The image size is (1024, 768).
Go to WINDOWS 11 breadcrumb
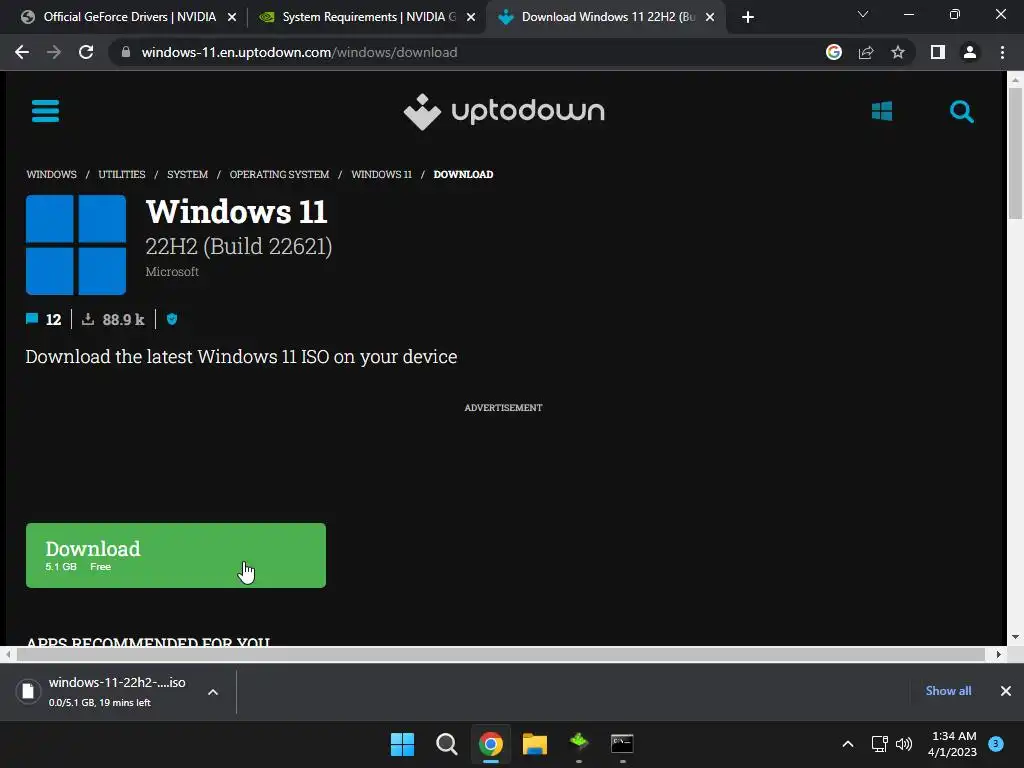[381, 174]
